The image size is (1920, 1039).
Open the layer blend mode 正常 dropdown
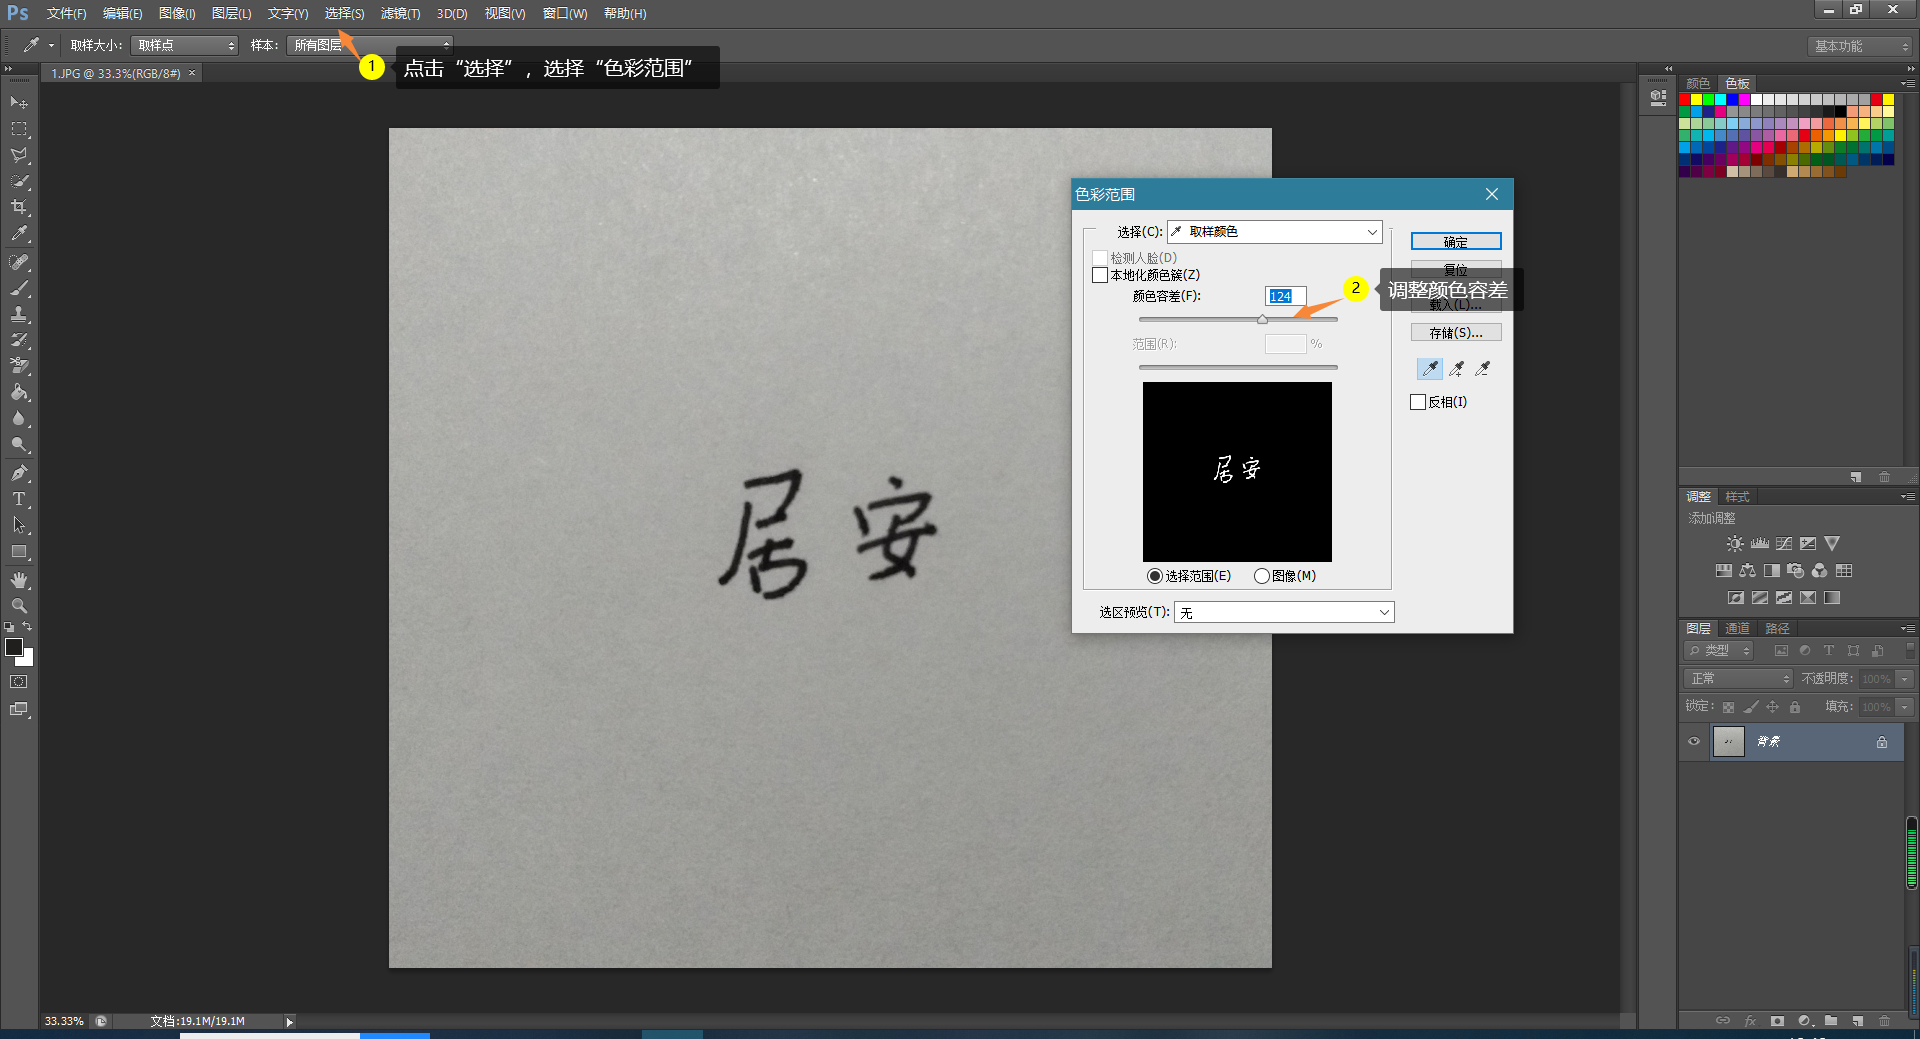click(x=1739, y=679)
